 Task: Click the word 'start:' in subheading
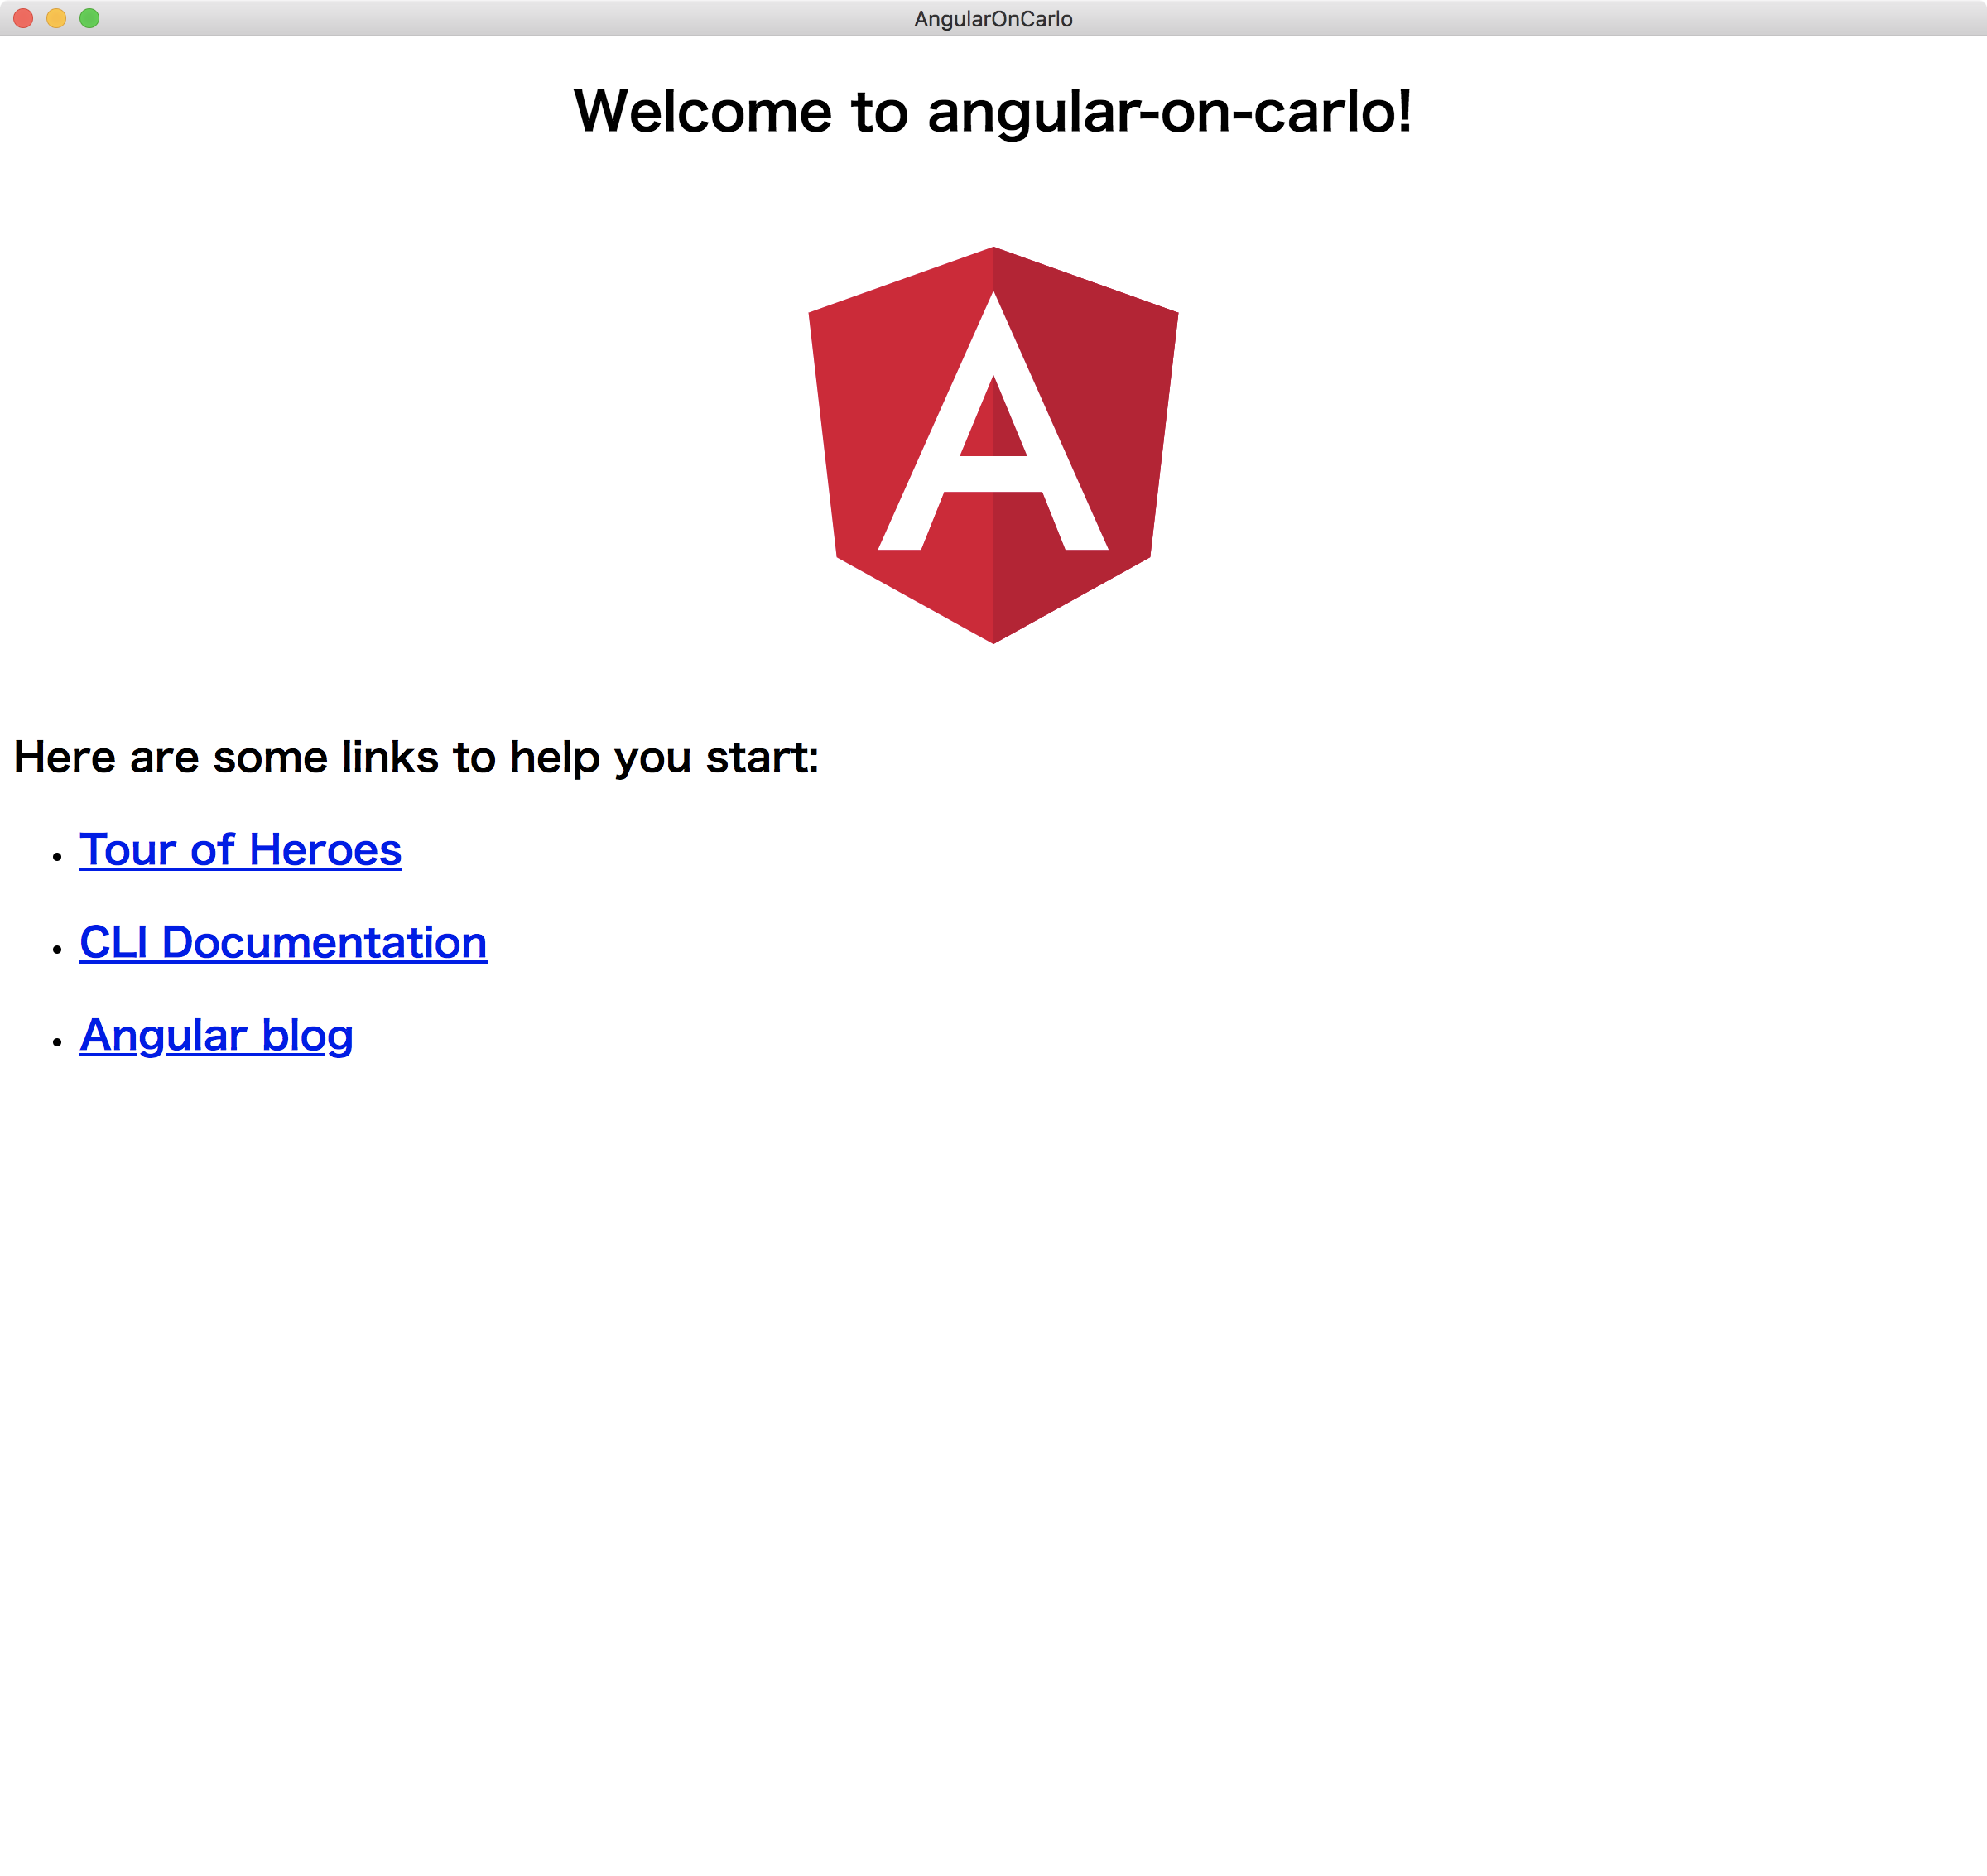click(762, 757)
